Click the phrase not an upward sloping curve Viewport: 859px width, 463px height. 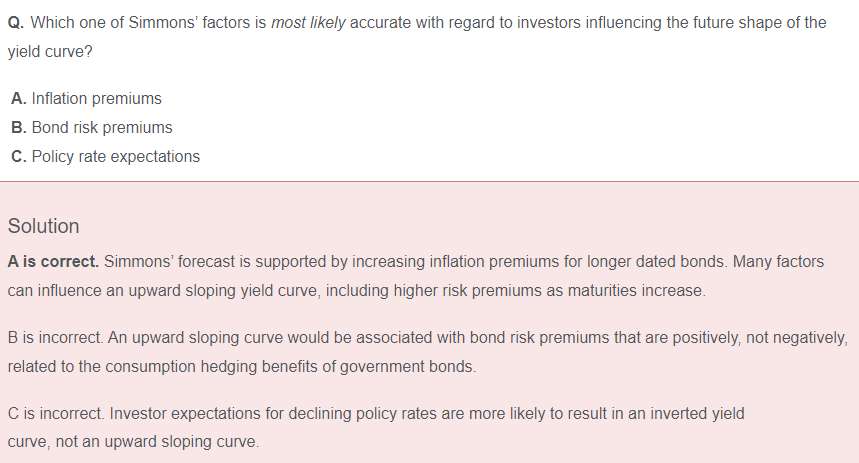(x=156, y=442)
